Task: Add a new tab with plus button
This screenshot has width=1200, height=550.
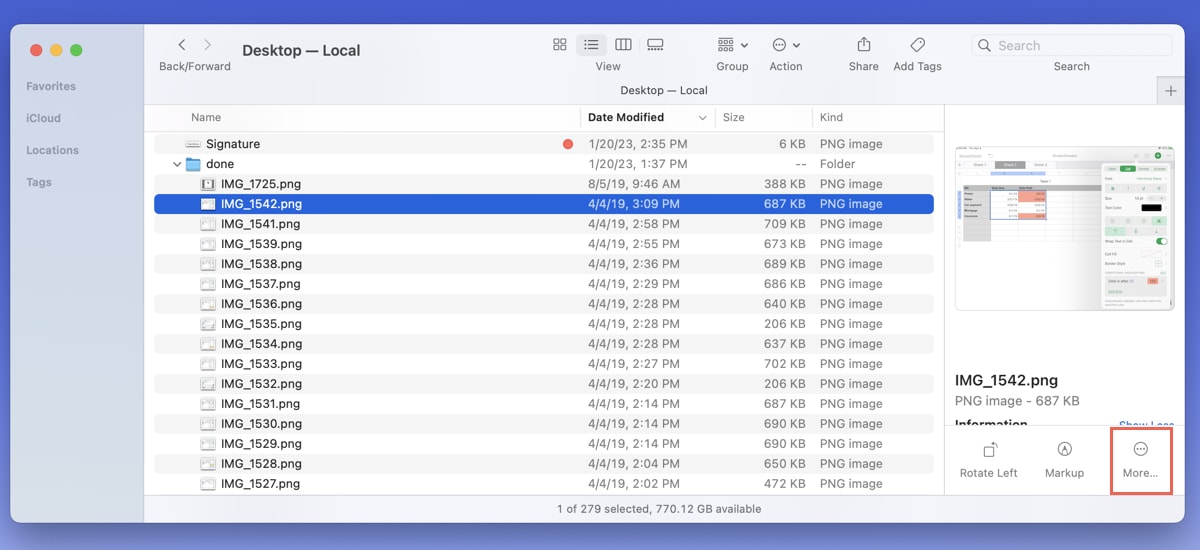Action: 1171,91
